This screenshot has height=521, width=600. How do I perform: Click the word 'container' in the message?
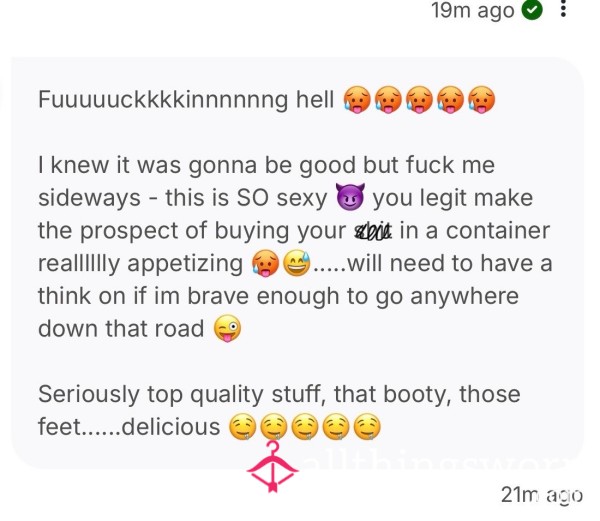(498, 231)
